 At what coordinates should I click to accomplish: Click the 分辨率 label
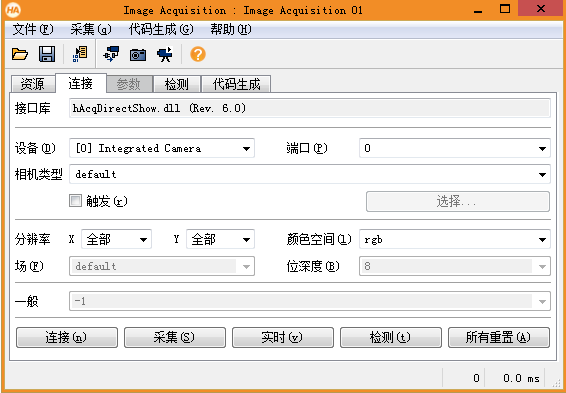coord(32,239)
